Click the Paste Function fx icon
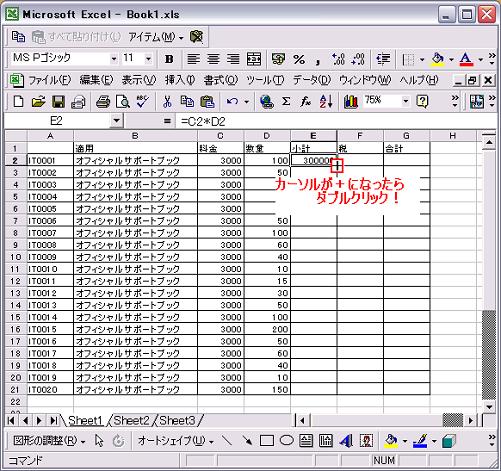Image resolution: width=501 pixels, height=471 pixels. pyautogui.click(x=305, y=101)
